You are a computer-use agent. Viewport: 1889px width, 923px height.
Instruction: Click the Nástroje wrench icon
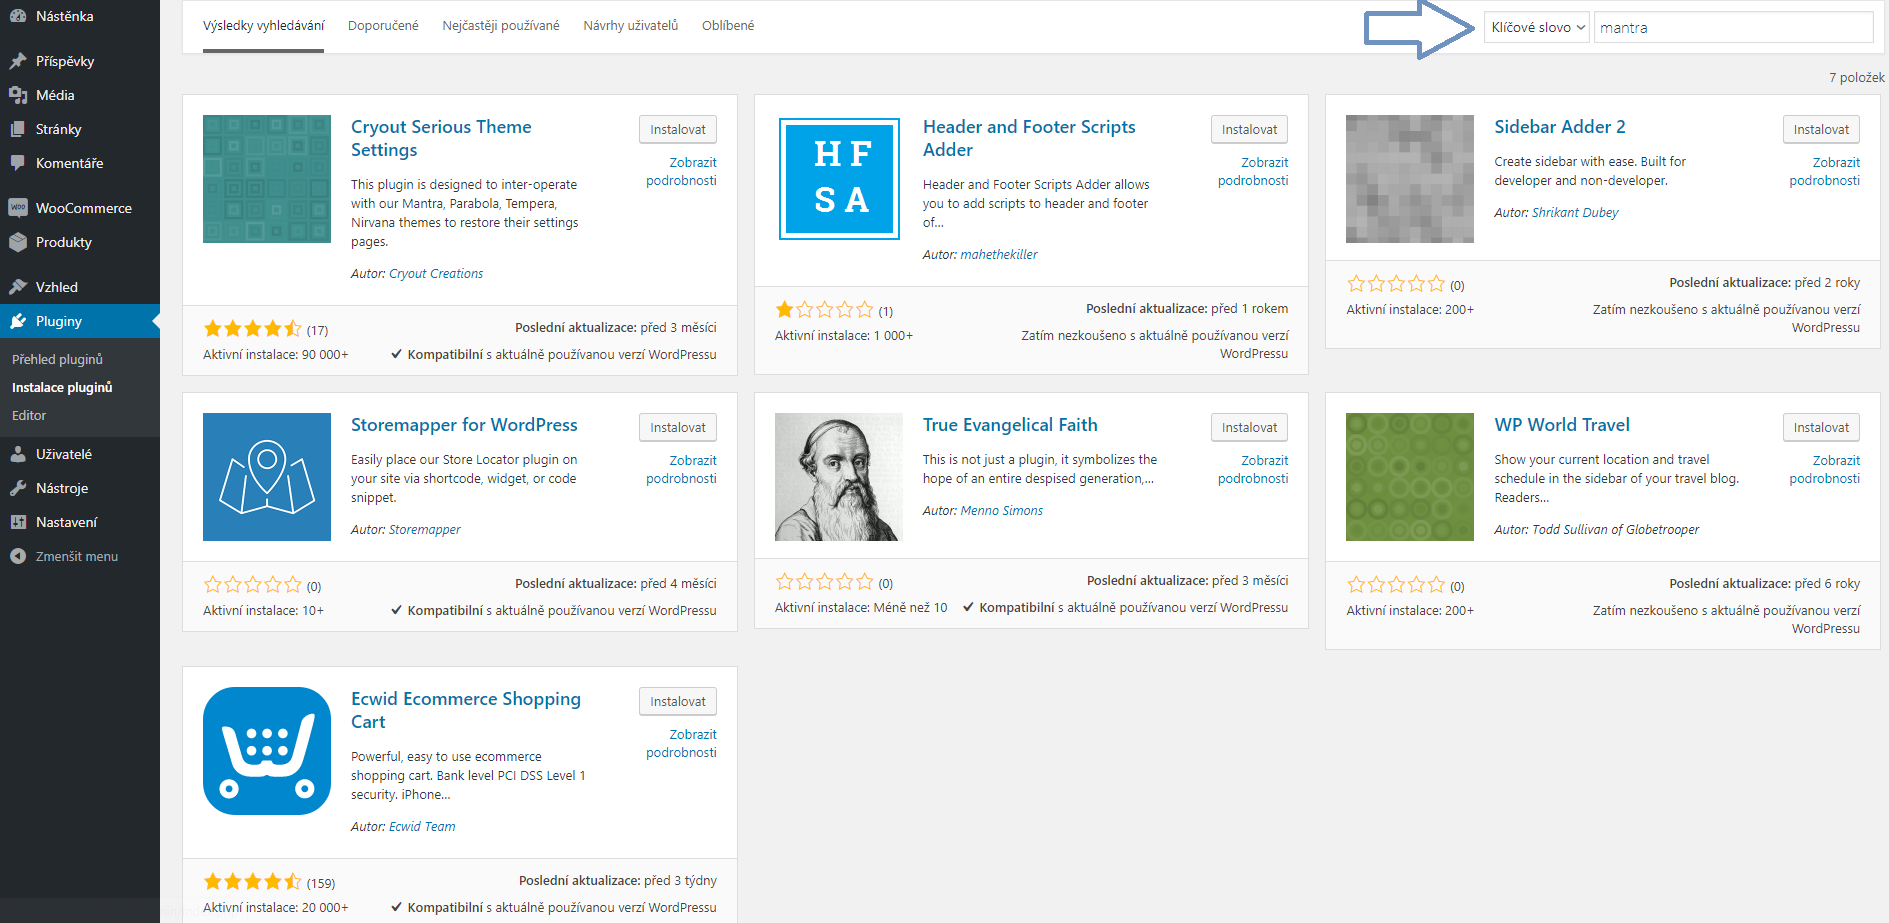pyautogui.click(x=18, y=488)
